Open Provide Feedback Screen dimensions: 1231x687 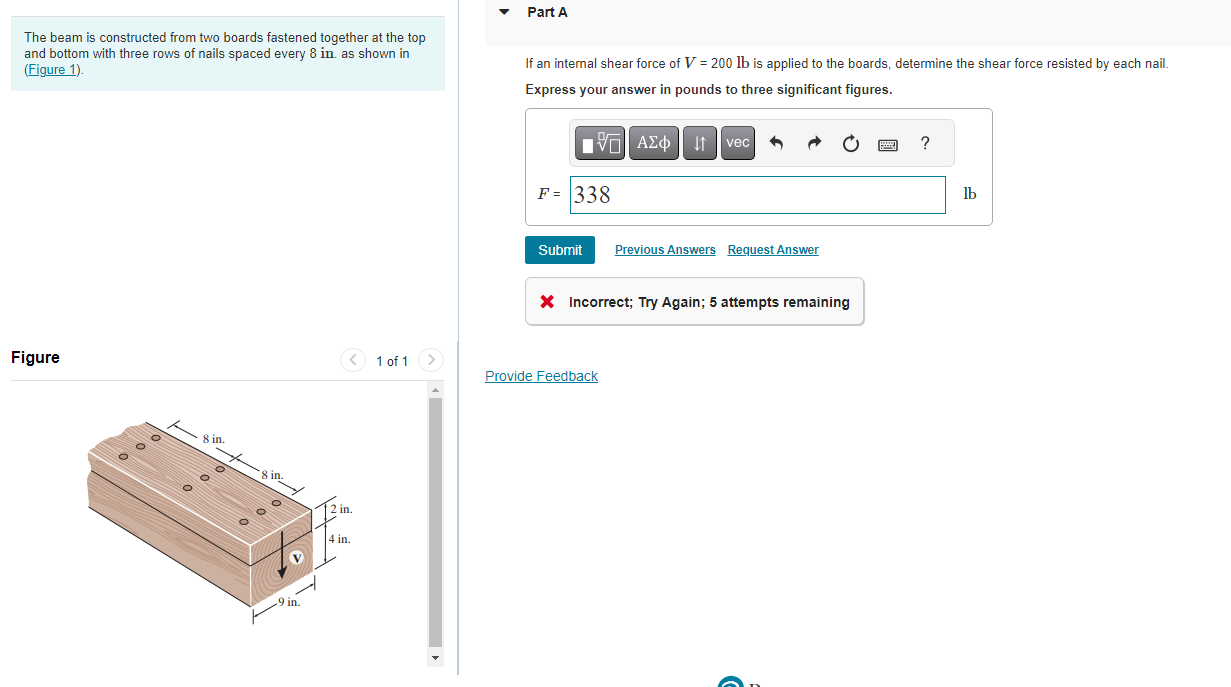pyautogui.click(x=541, y=375)
